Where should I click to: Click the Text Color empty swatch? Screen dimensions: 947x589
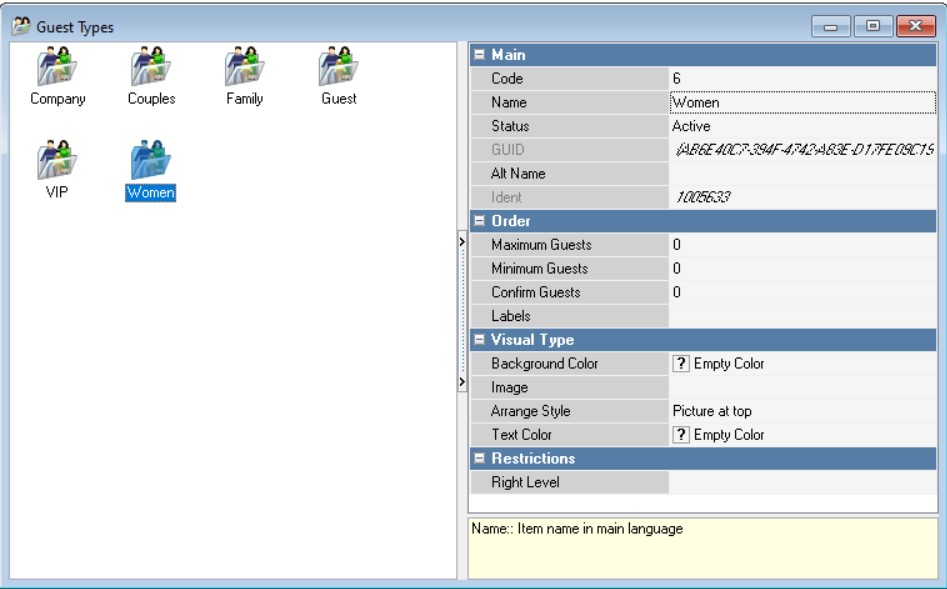click(x=681, y=435)
